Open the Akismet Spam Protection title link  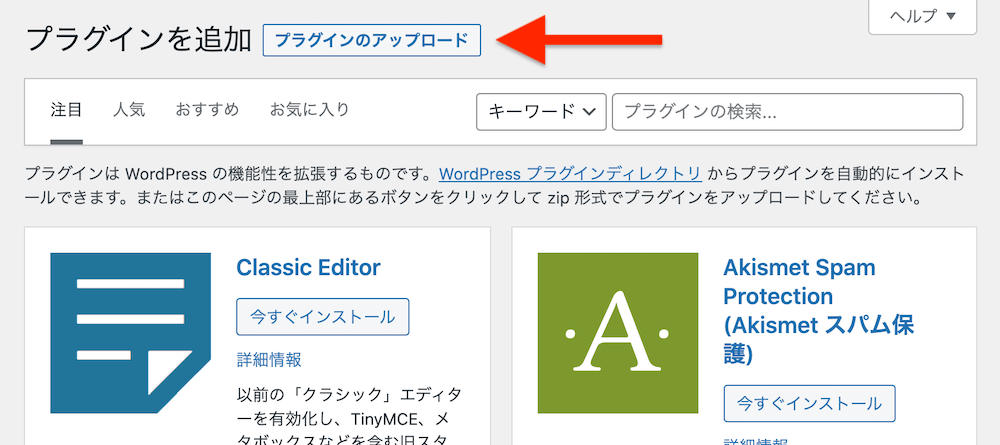coord(819,310)
